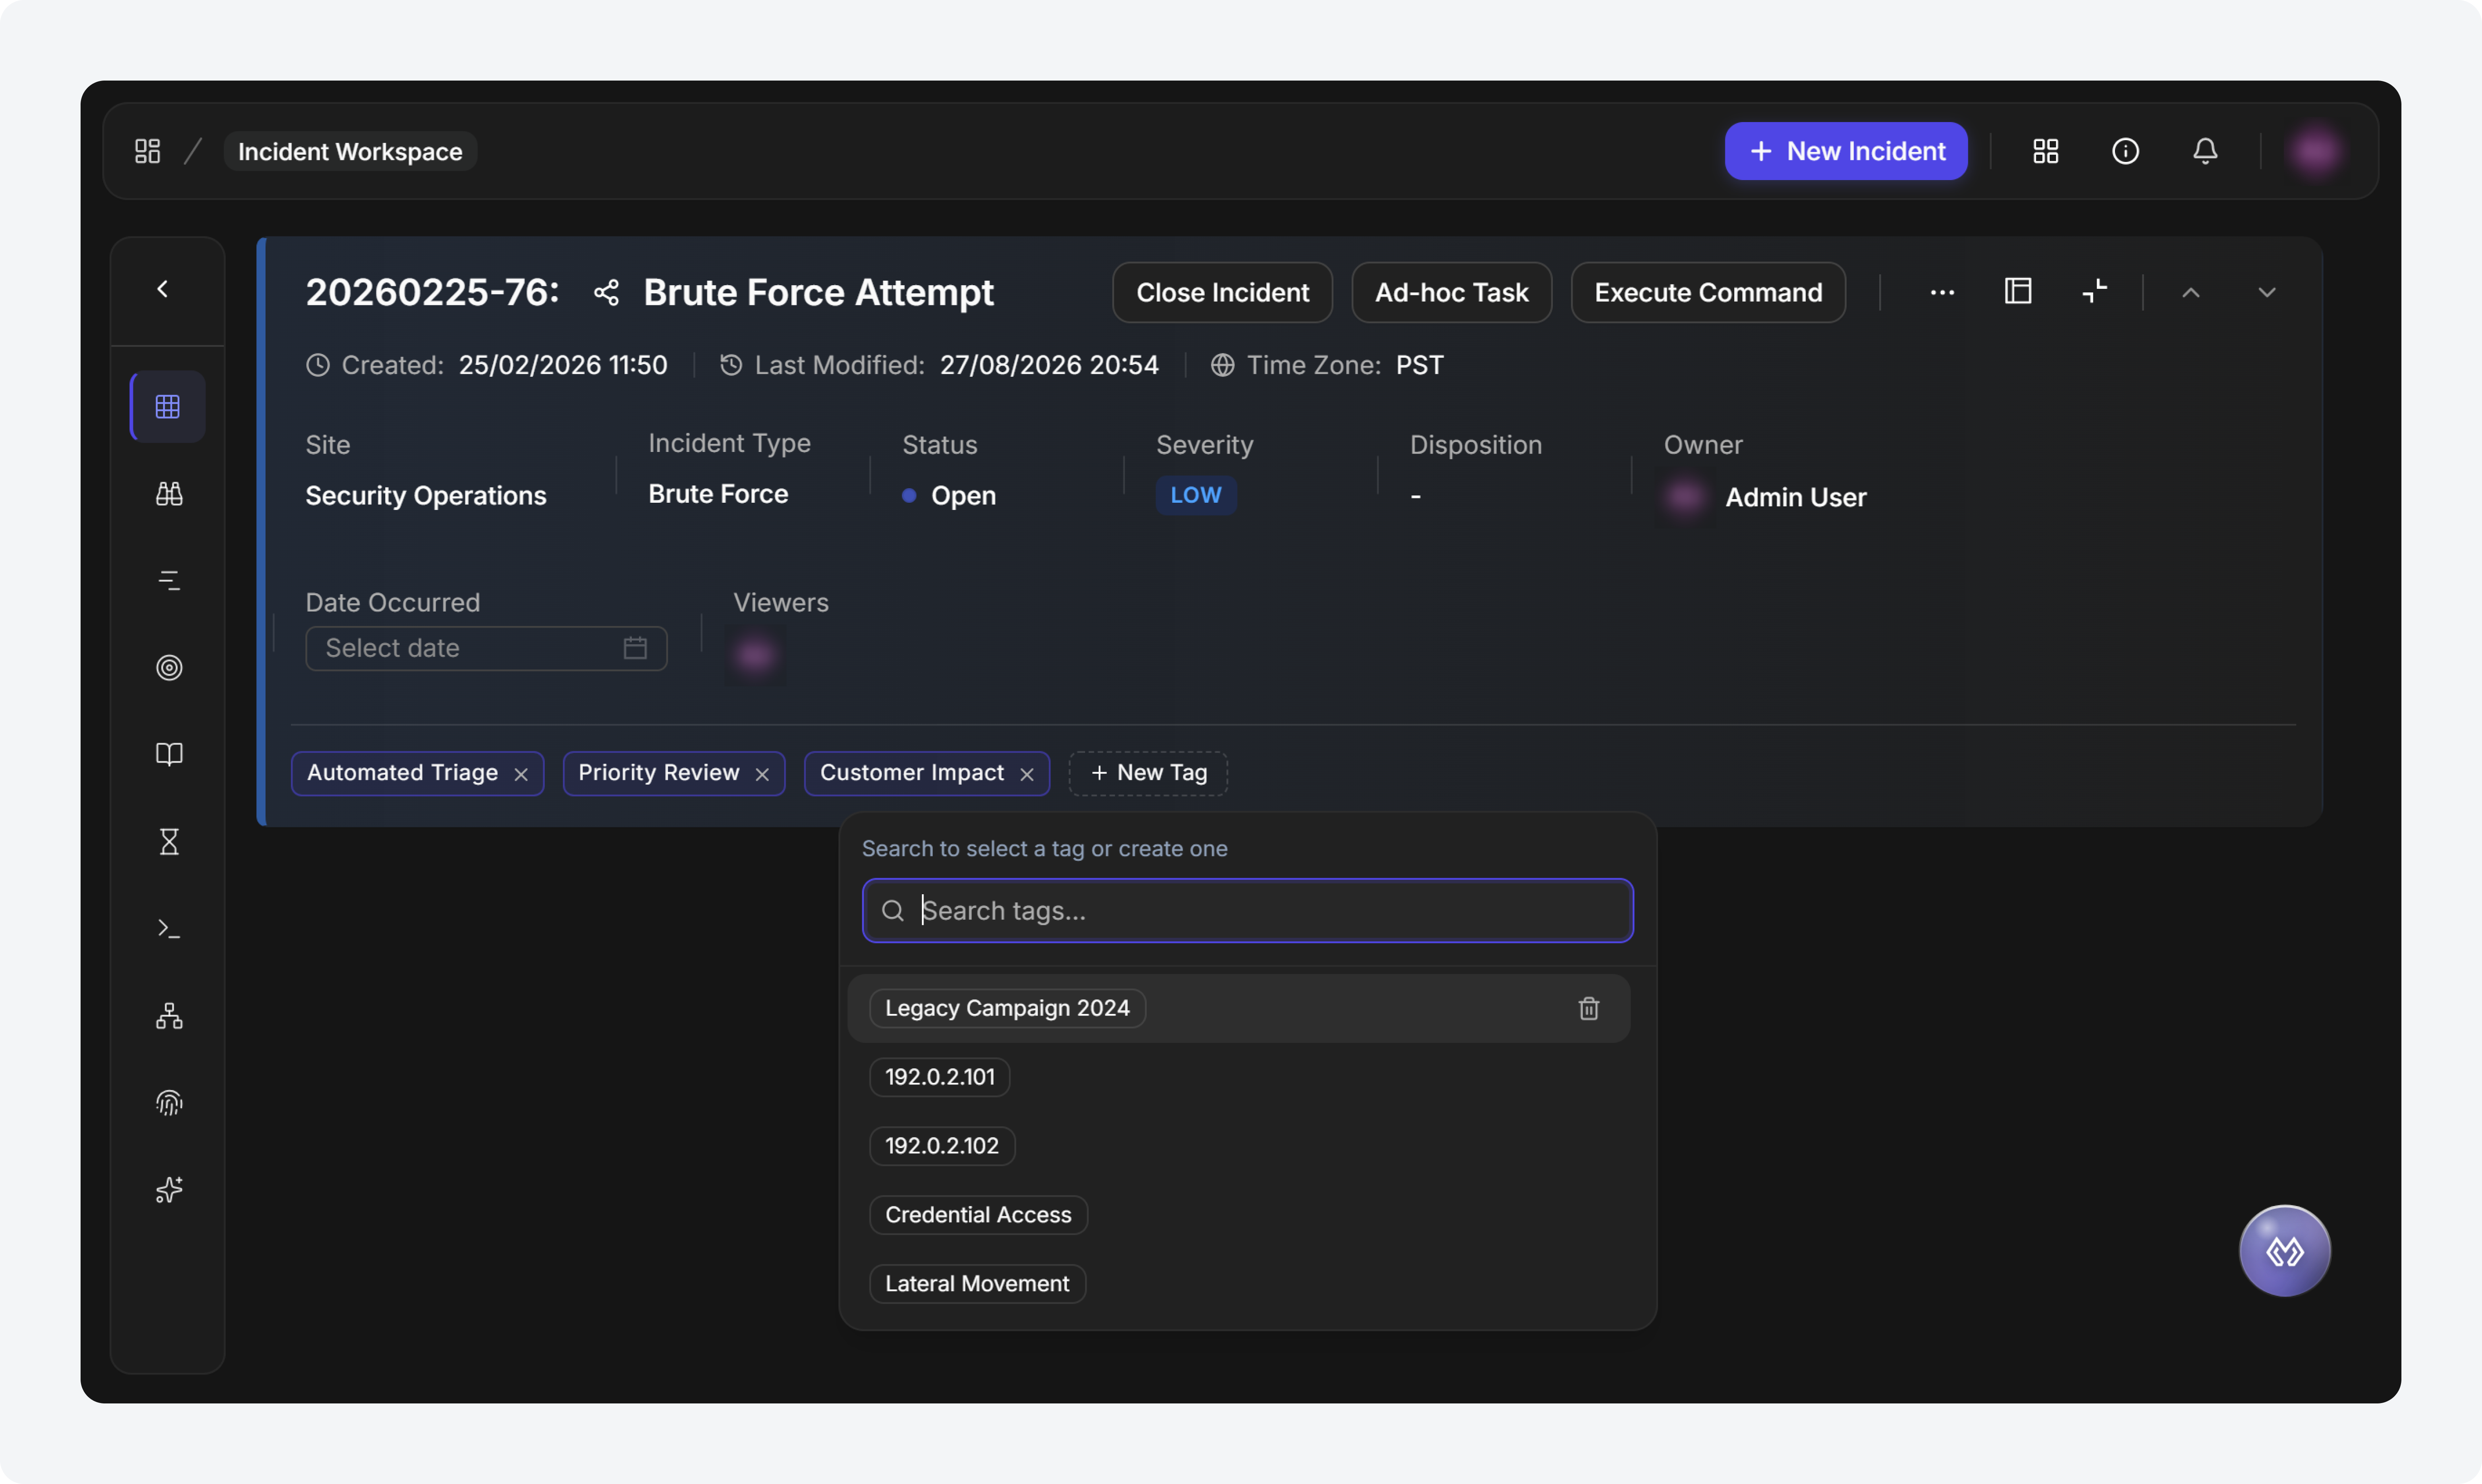The height and width of the screenshot is (1484, 2482).
Task: Open the fingerprint icon in sidebar
Action: 169,1103
